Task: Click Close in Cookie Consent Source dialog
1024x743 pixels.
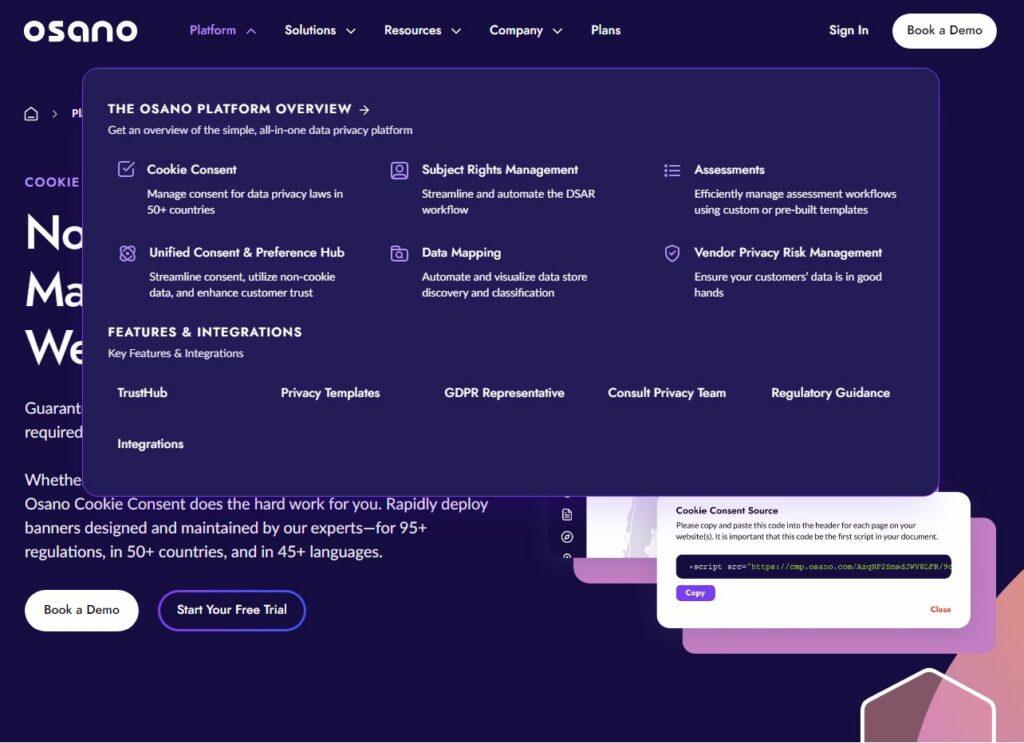Action: 940,609
